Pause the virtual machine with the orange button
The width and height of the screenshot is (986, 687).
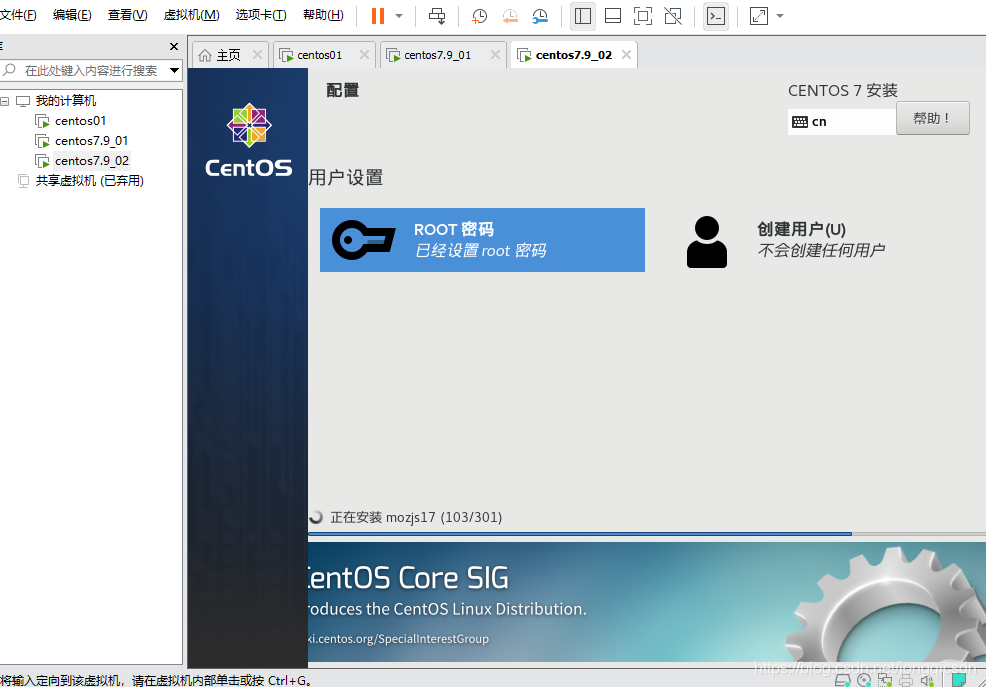point(377,16)
